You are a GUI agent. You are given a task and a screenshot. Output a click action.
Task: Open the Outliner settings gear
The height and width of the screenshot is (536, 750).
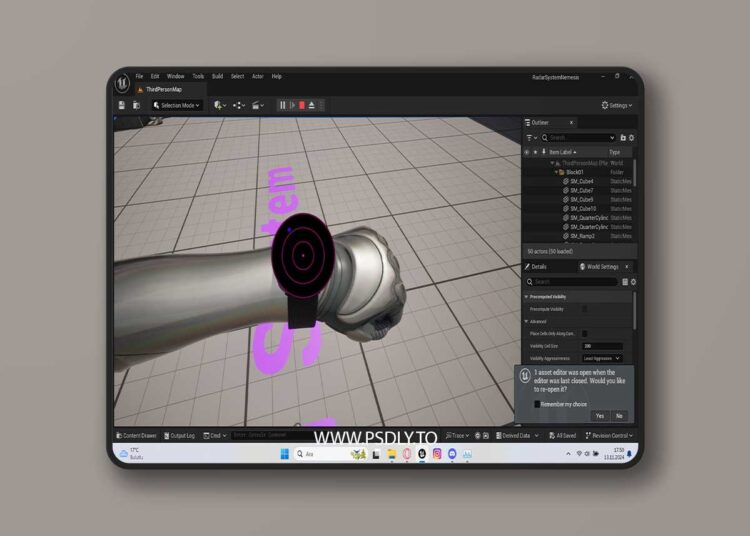click(x=631, y=138)
